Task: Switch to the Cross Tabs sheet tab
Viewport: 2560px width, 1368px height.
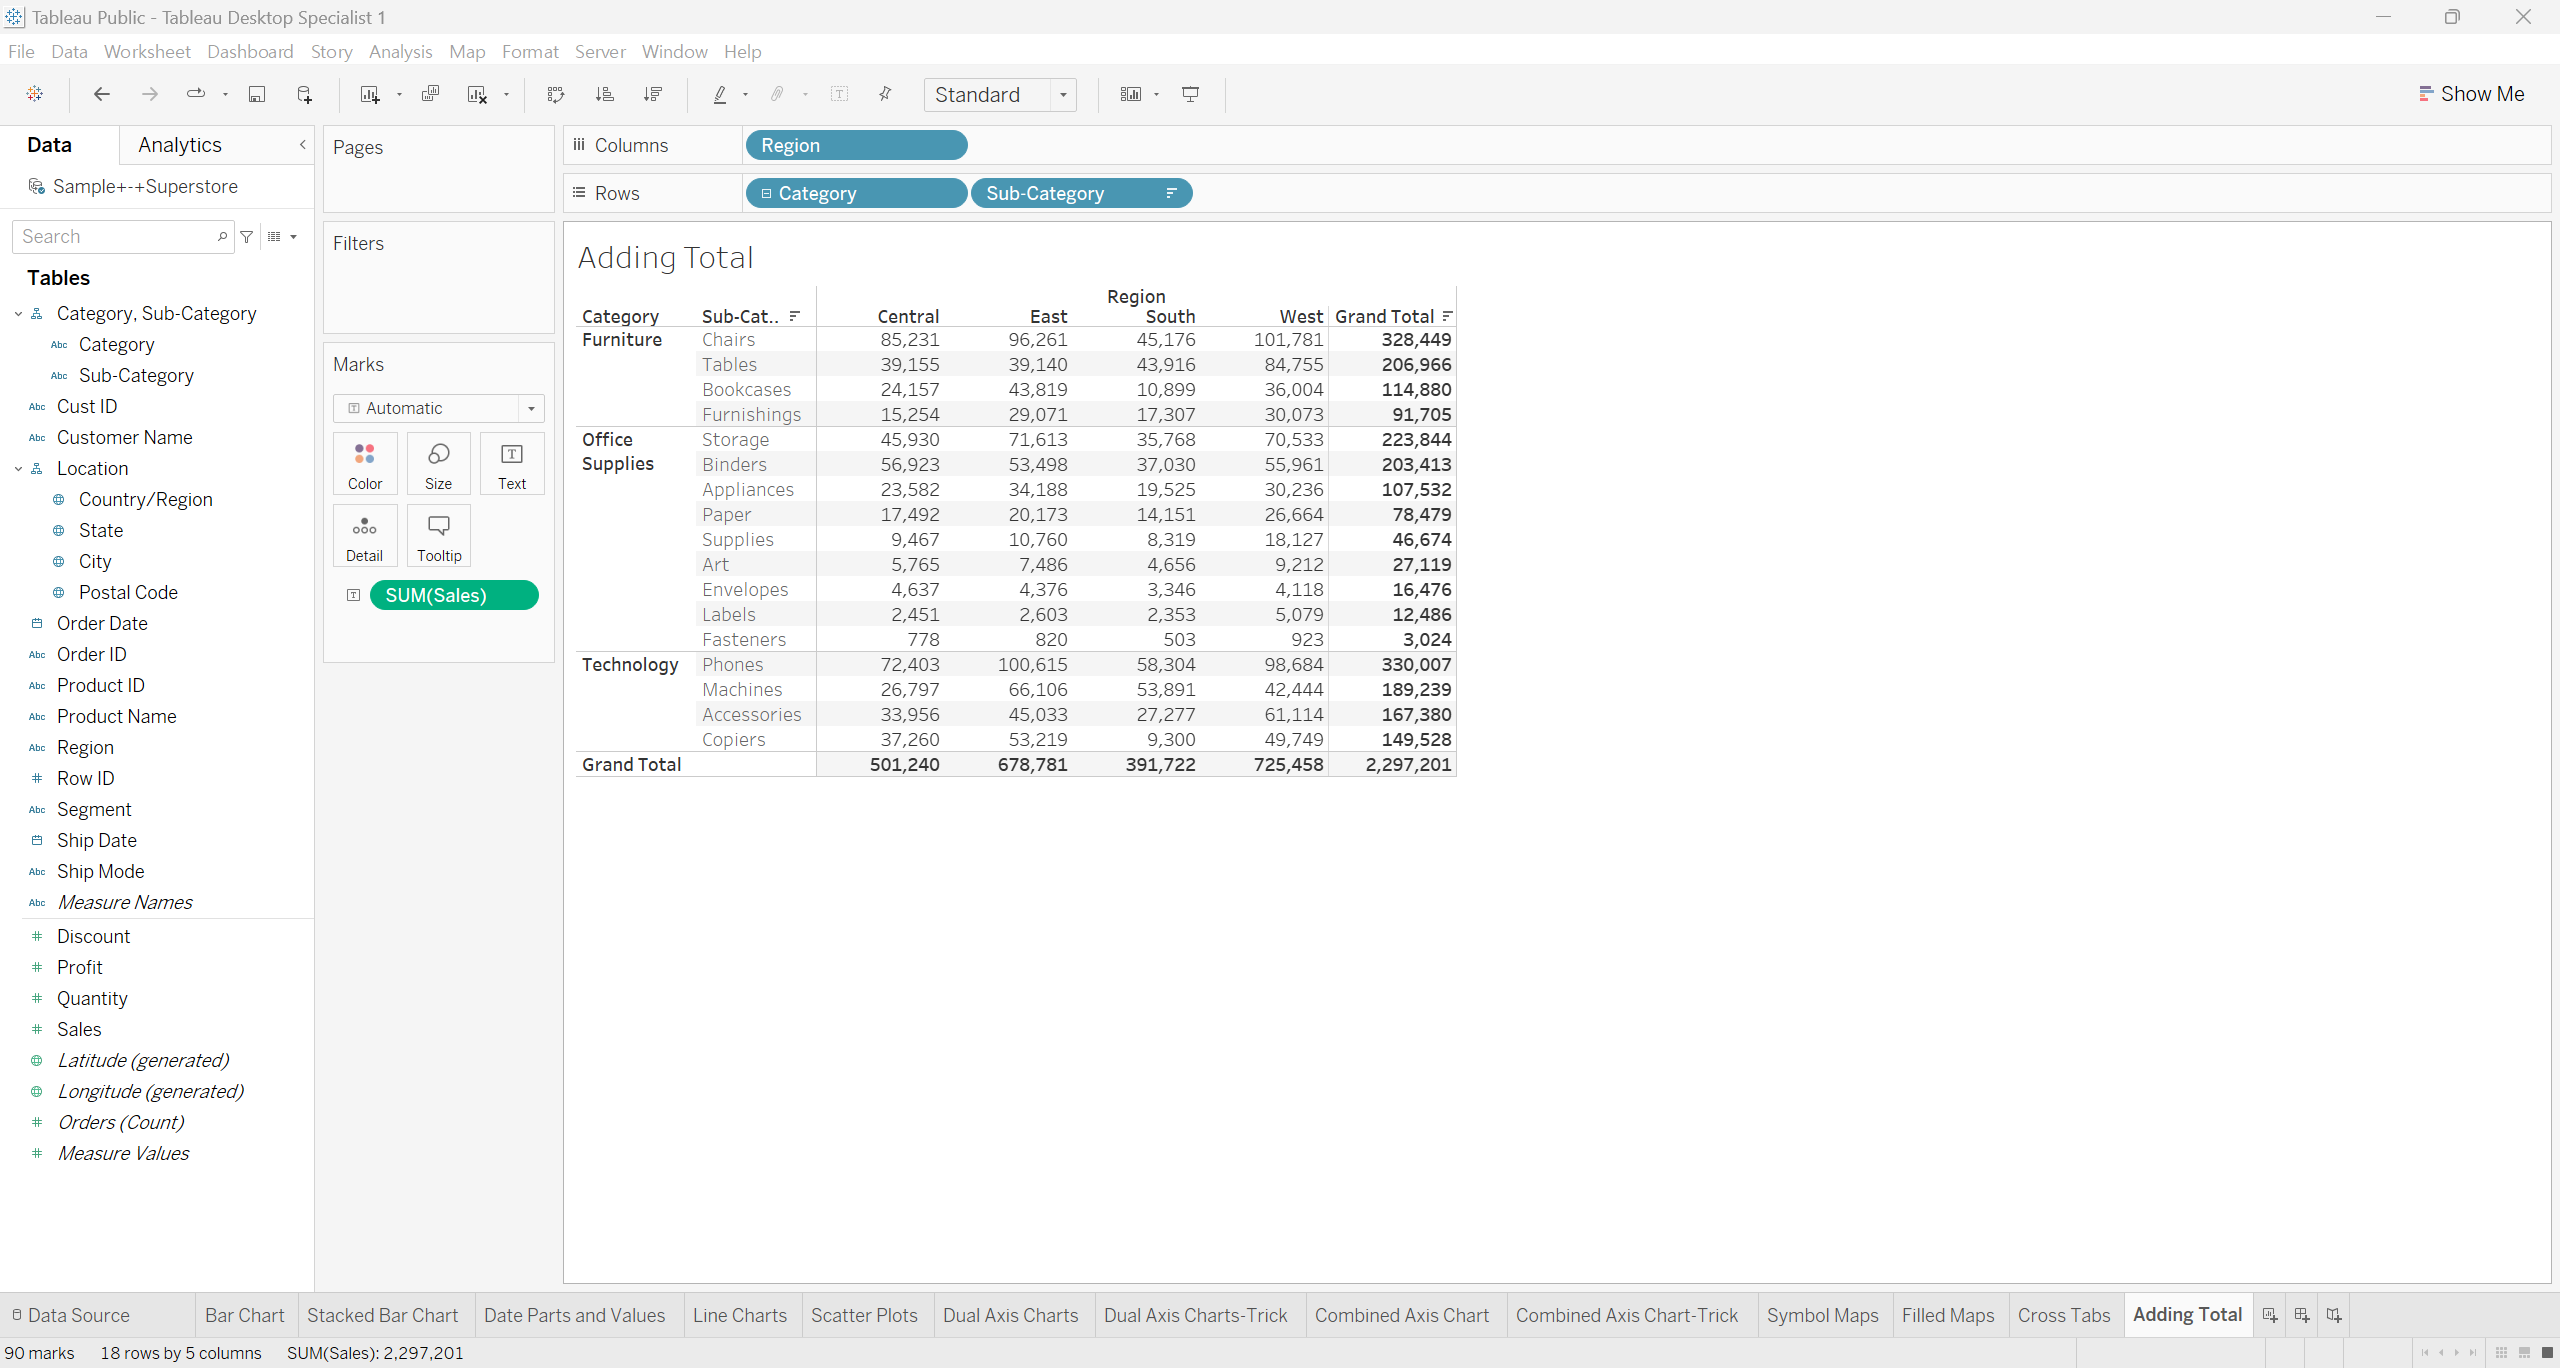Action: point(2063,1315)
